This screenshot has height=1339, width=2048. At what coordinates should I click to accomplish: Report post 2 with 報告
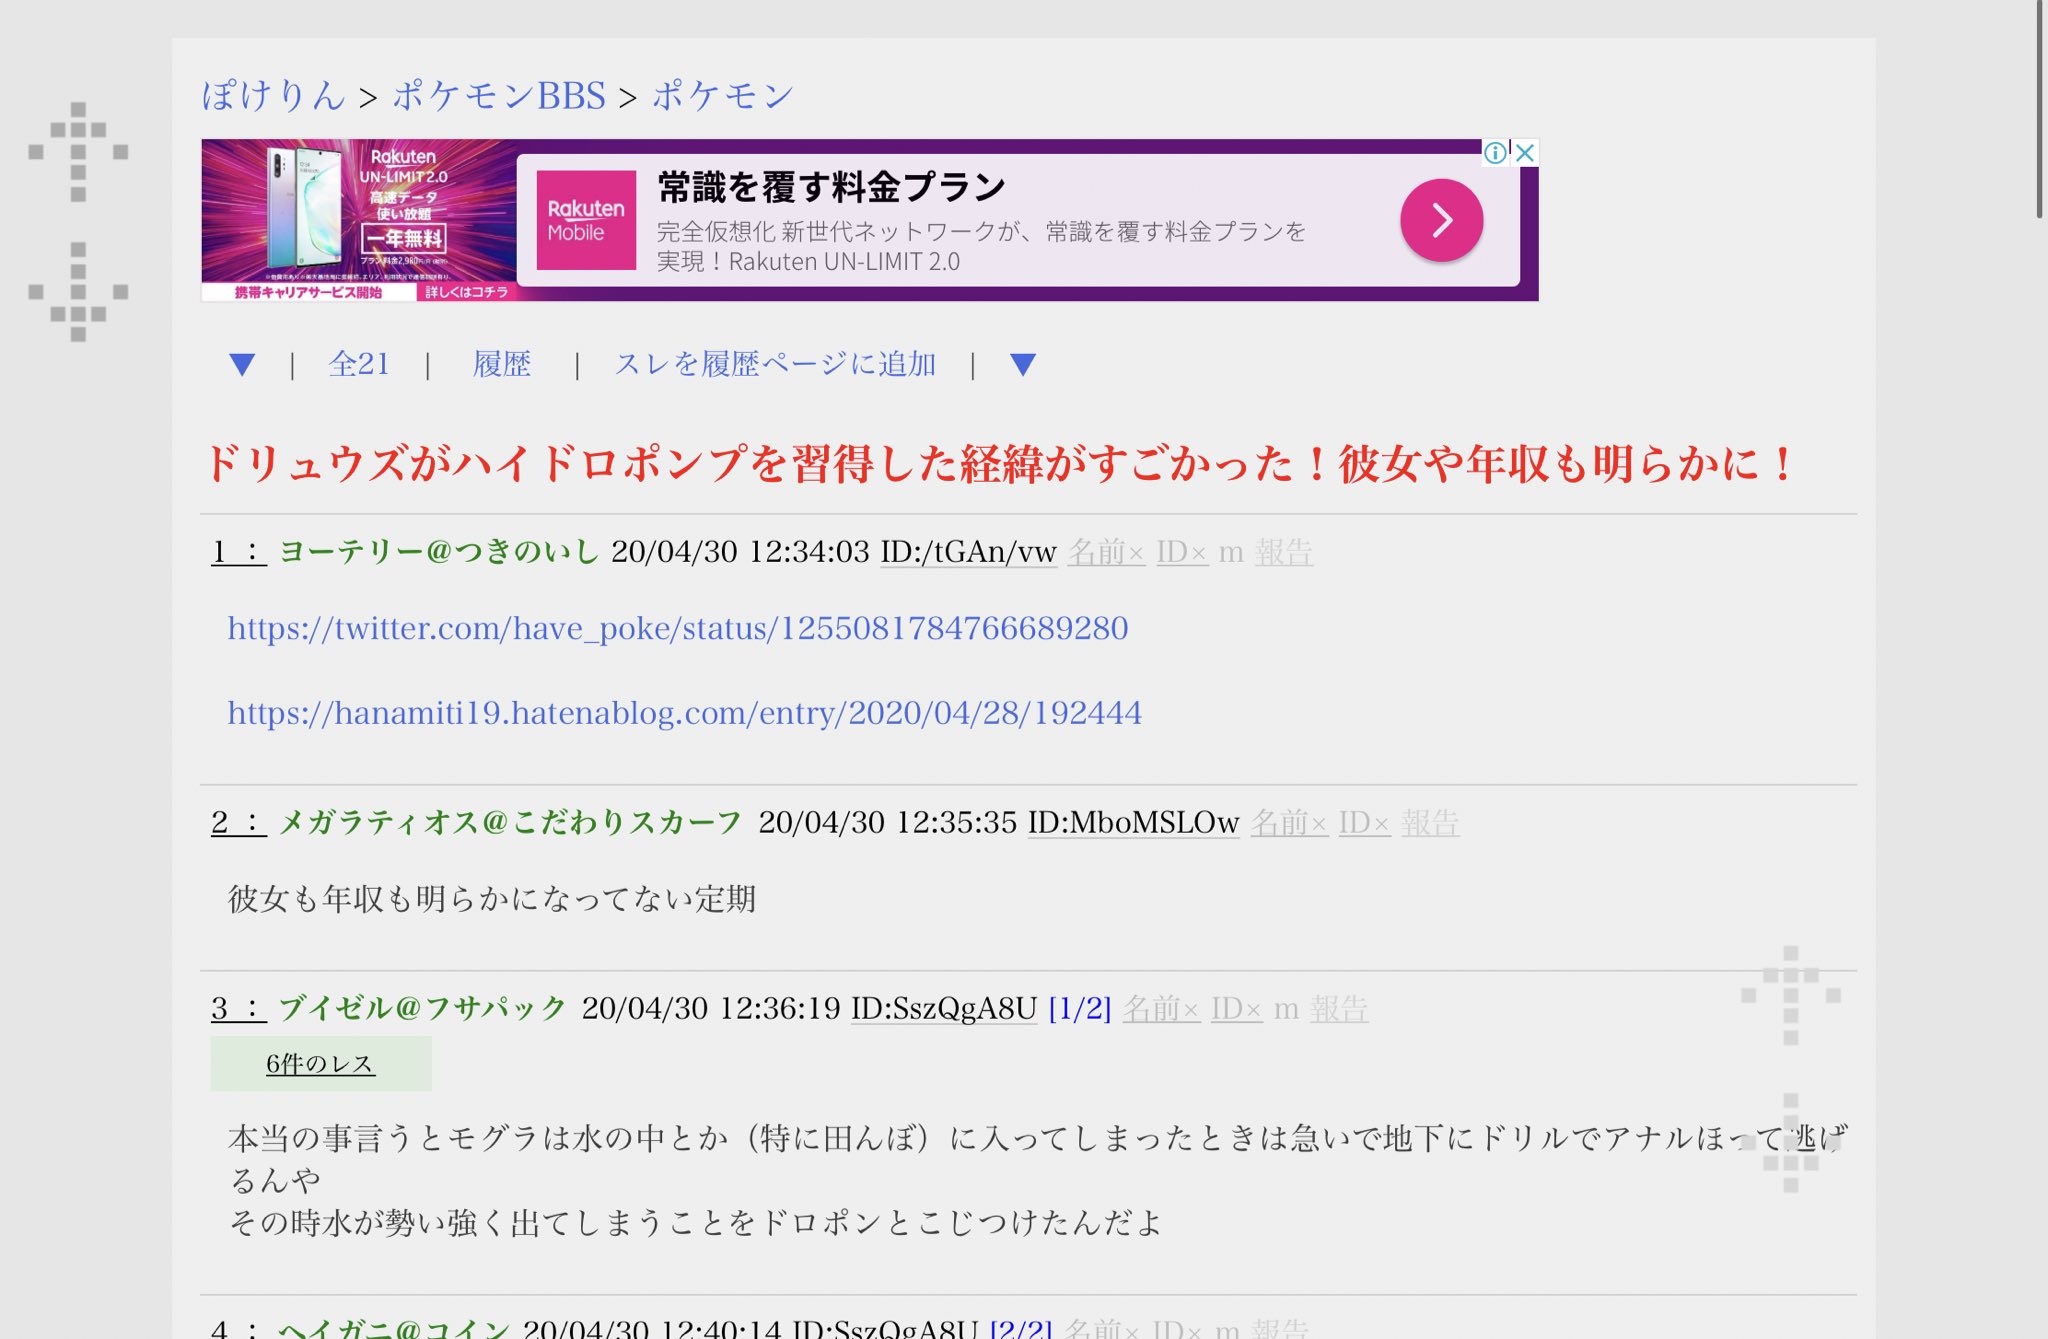(1430, 822)
